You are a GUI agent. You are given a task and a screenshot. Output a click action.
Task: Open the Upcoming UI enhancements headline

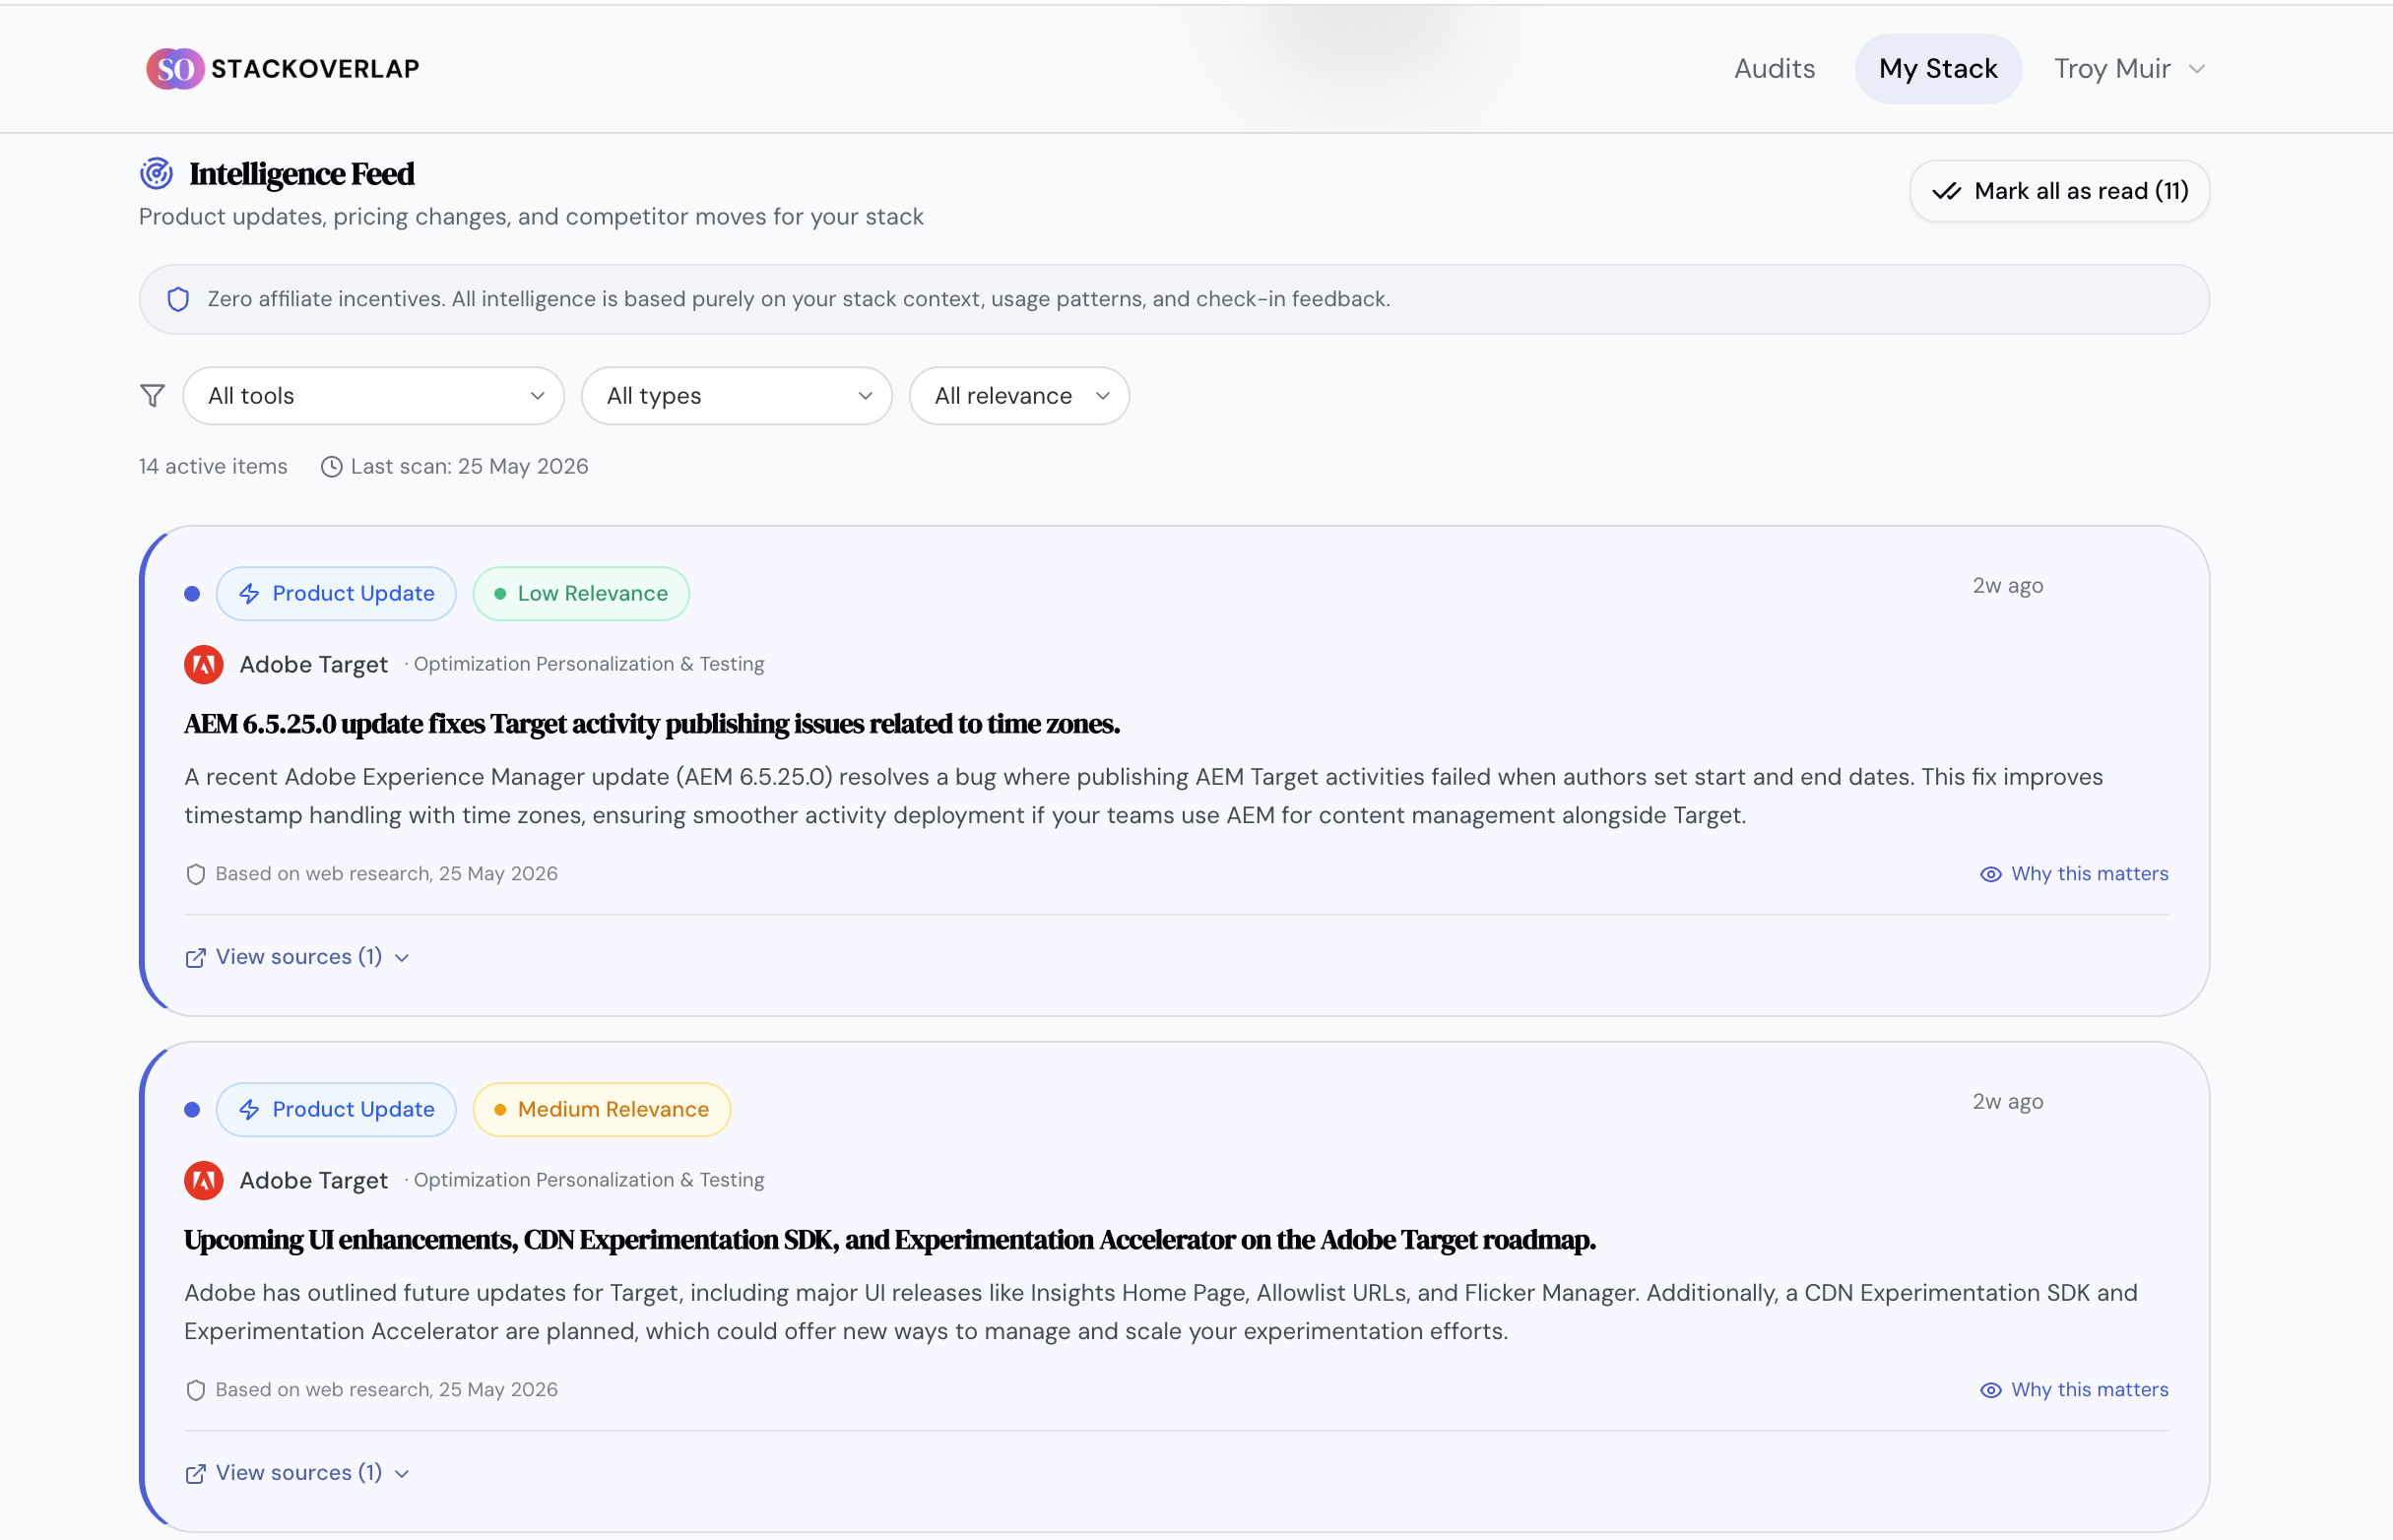tap(890, 1240)
